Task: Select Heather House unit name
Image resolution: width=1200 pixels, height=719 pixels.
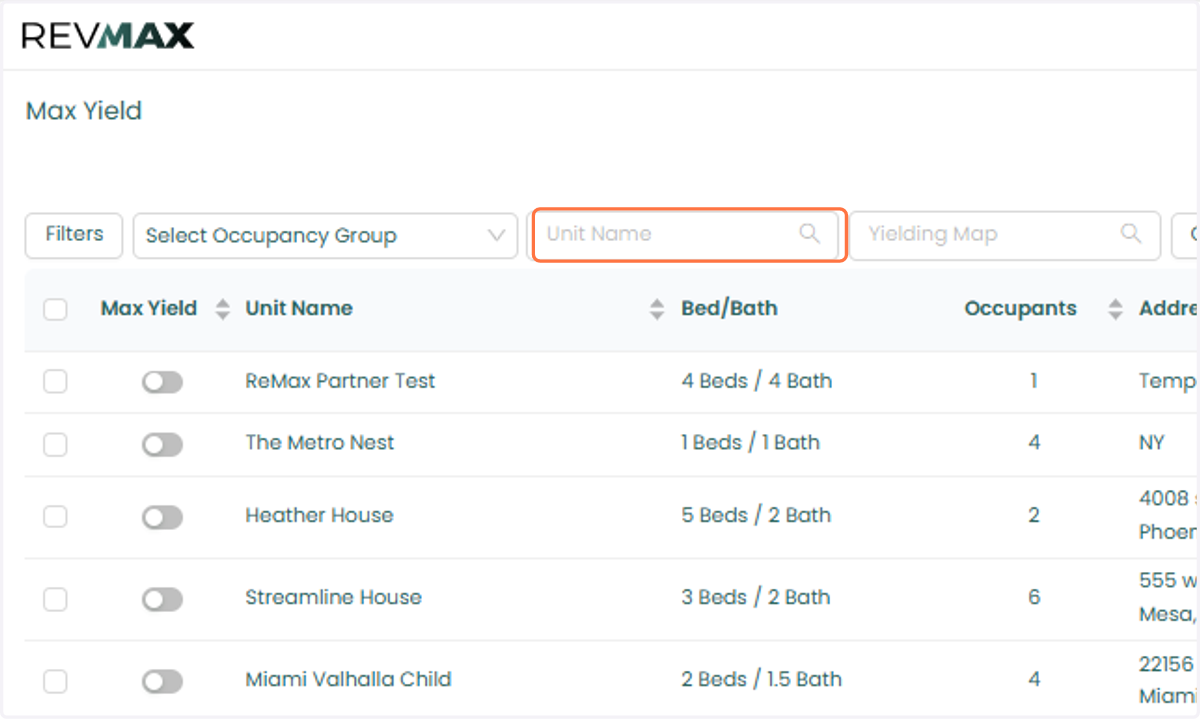Action: (319, 515)
